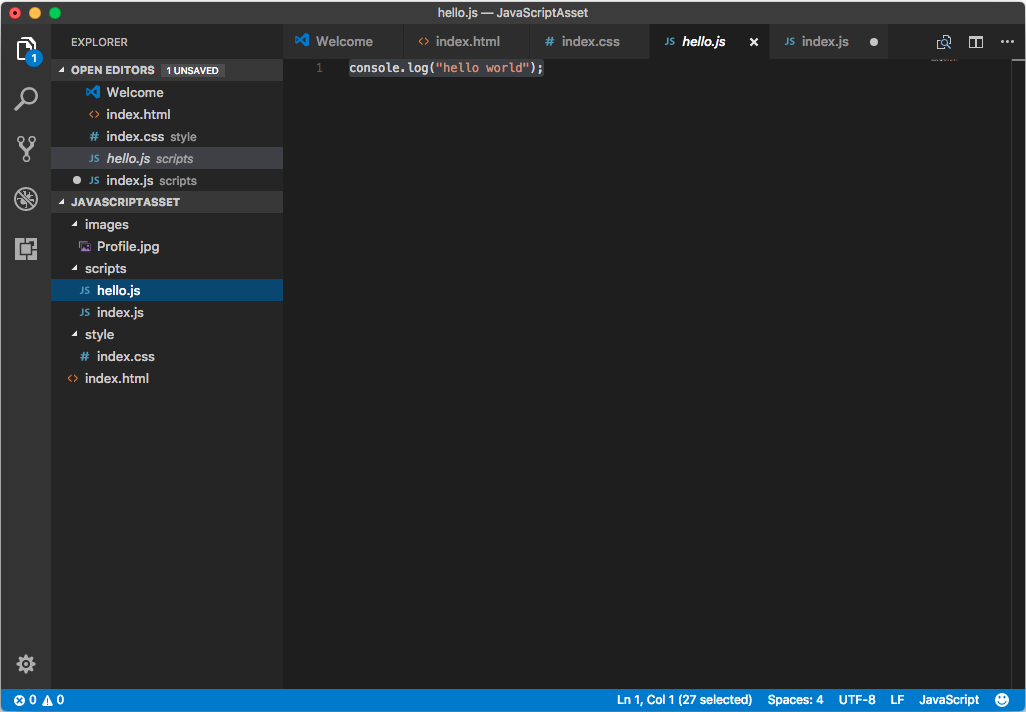Open the editor More Actions ellipsis
Screen dimensions: 1026x712
[1007, 42]
